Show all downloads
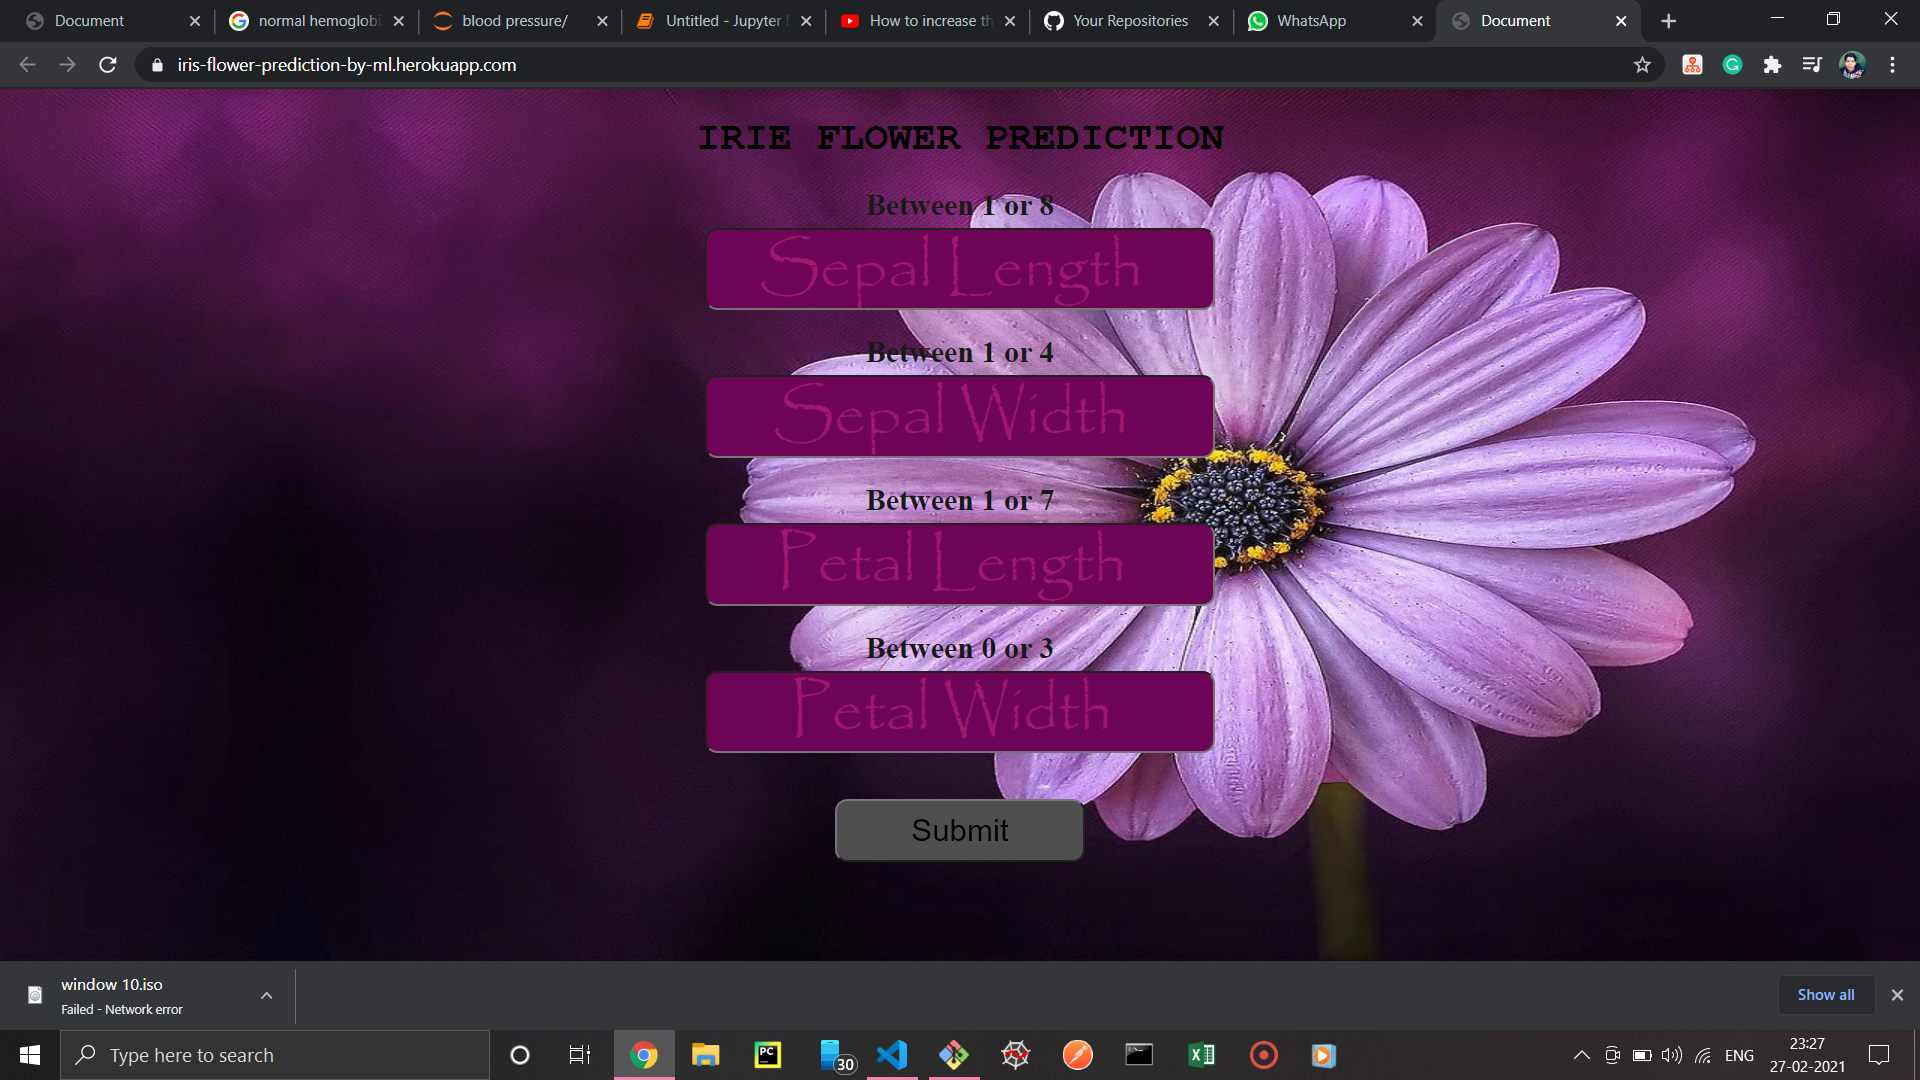 point(1825,995)
